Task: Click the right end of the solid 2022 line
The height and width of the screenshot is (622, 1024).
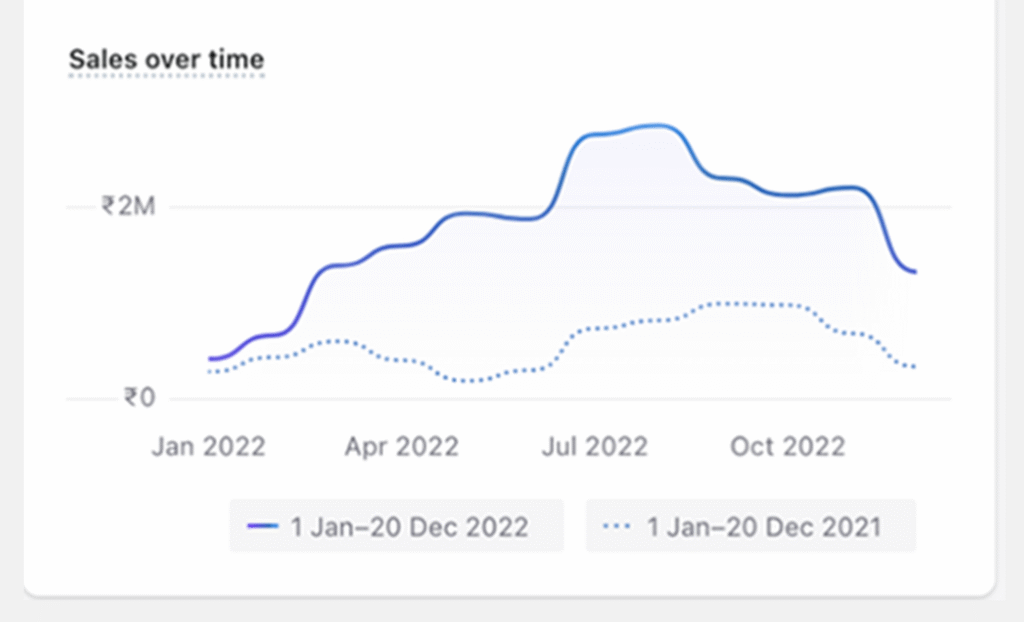Action: pos(915,272)
